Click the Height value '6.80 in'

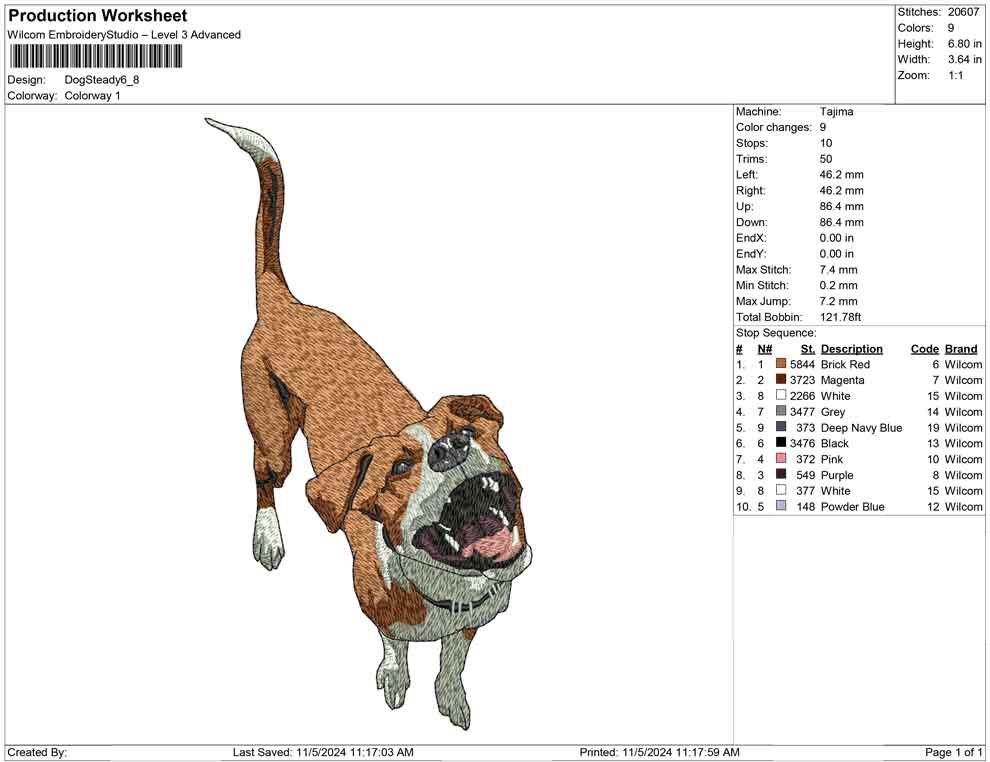(x=965, y=44)
